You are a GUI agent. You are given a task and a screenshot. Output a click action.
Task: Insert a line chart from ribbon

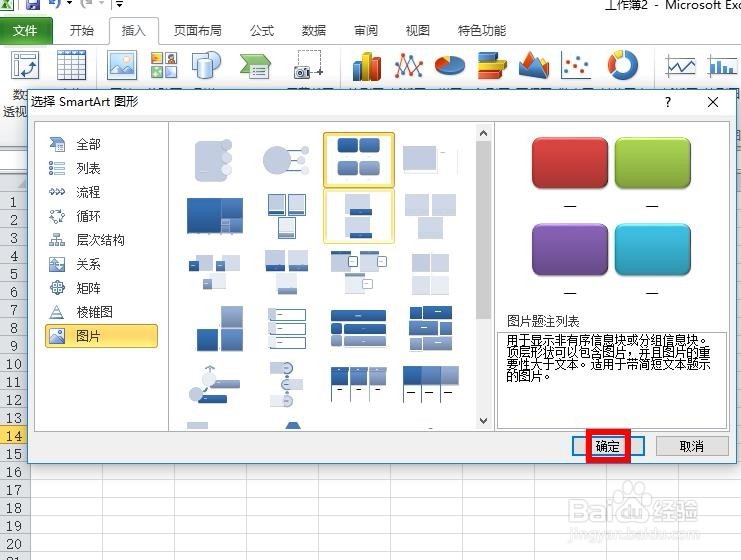point(408,66)
